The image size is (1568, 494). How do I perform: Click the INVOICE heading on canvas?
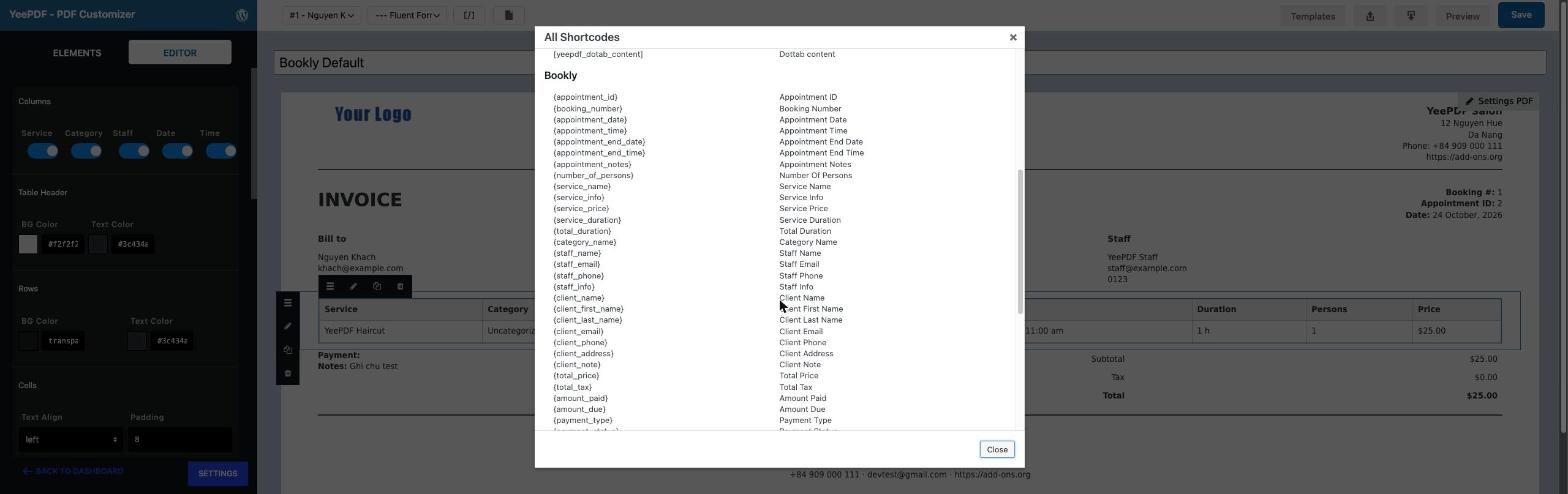pyautogui.click(x=360, y=200)
